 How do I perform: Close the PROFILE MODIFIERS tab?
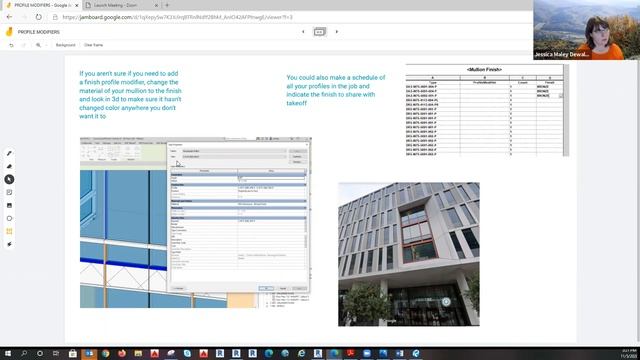(76, 5)
